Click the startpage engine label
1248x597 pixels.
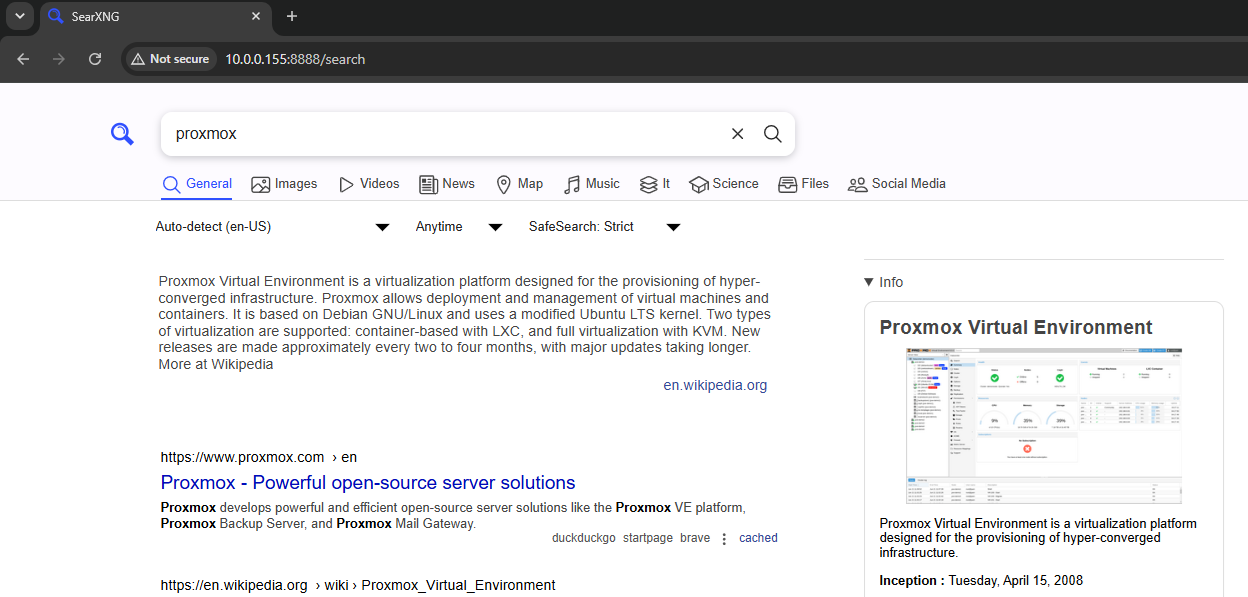[x=647, y=538]
